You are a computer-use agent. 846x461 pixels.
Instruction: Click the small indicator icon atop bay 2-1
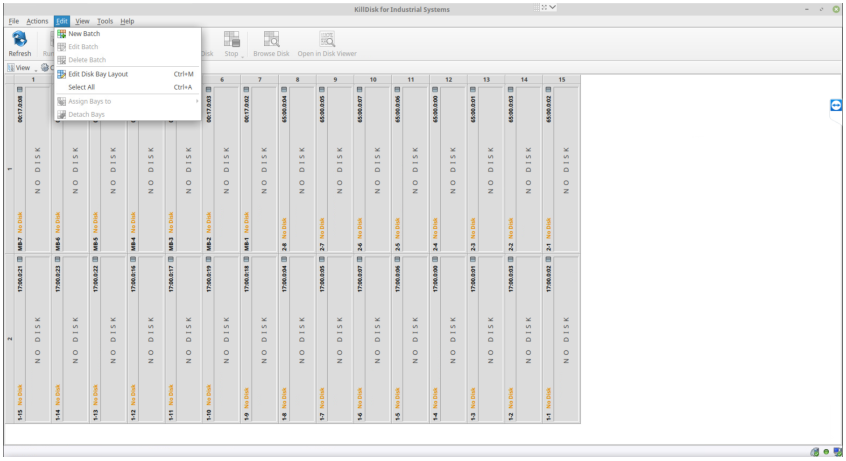pos(549,90)
